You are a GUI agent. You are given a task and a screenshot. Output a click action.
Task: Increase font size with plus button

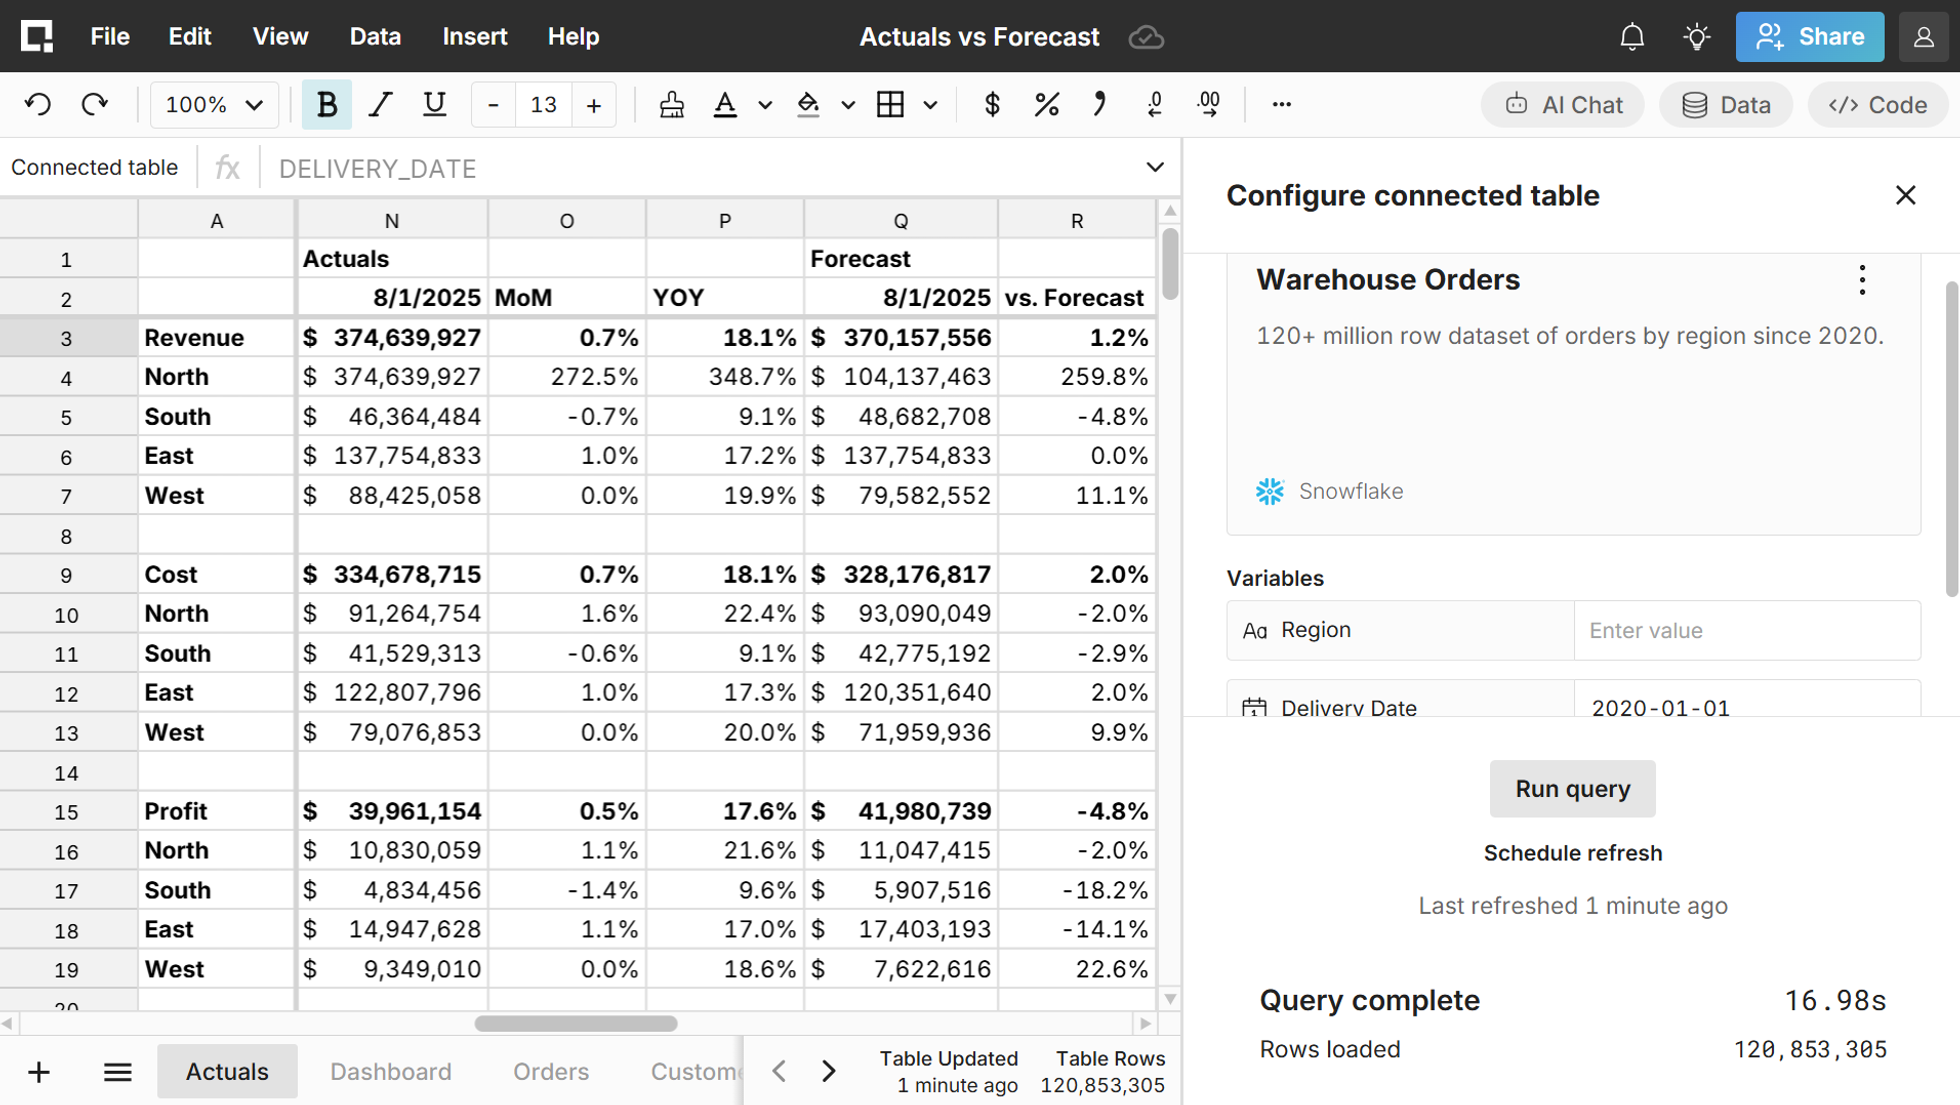coord(594,105)
